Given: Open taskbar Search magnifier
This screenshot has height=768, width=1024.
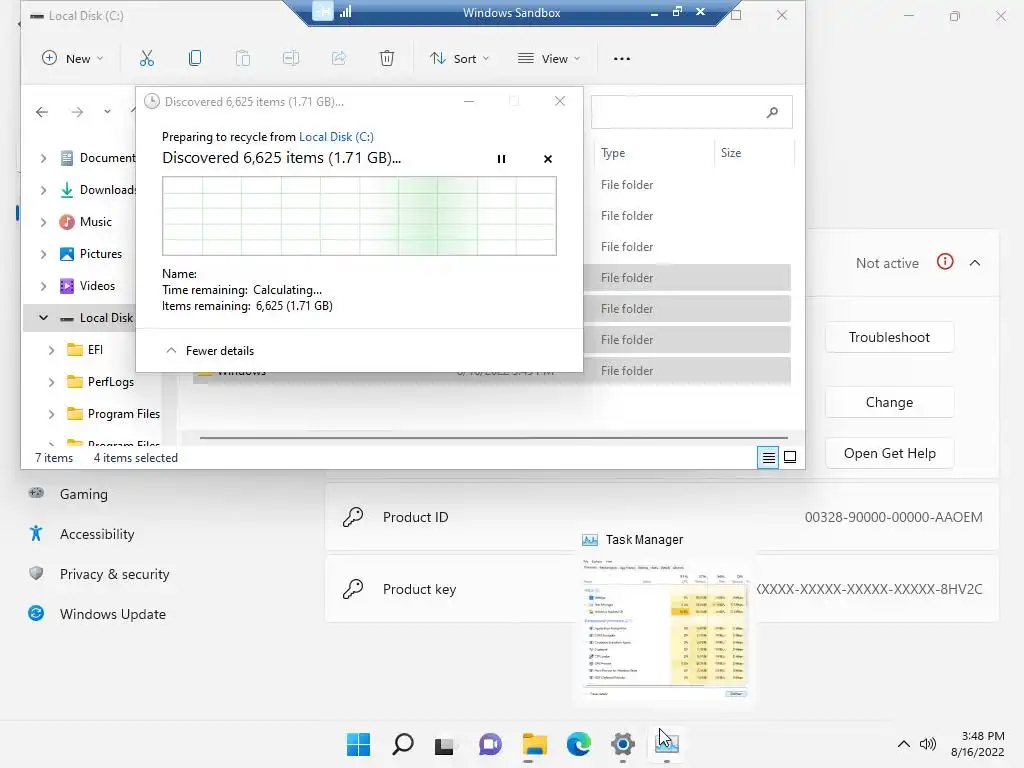Looking at the screenshot, I should (x=403, y=744).
